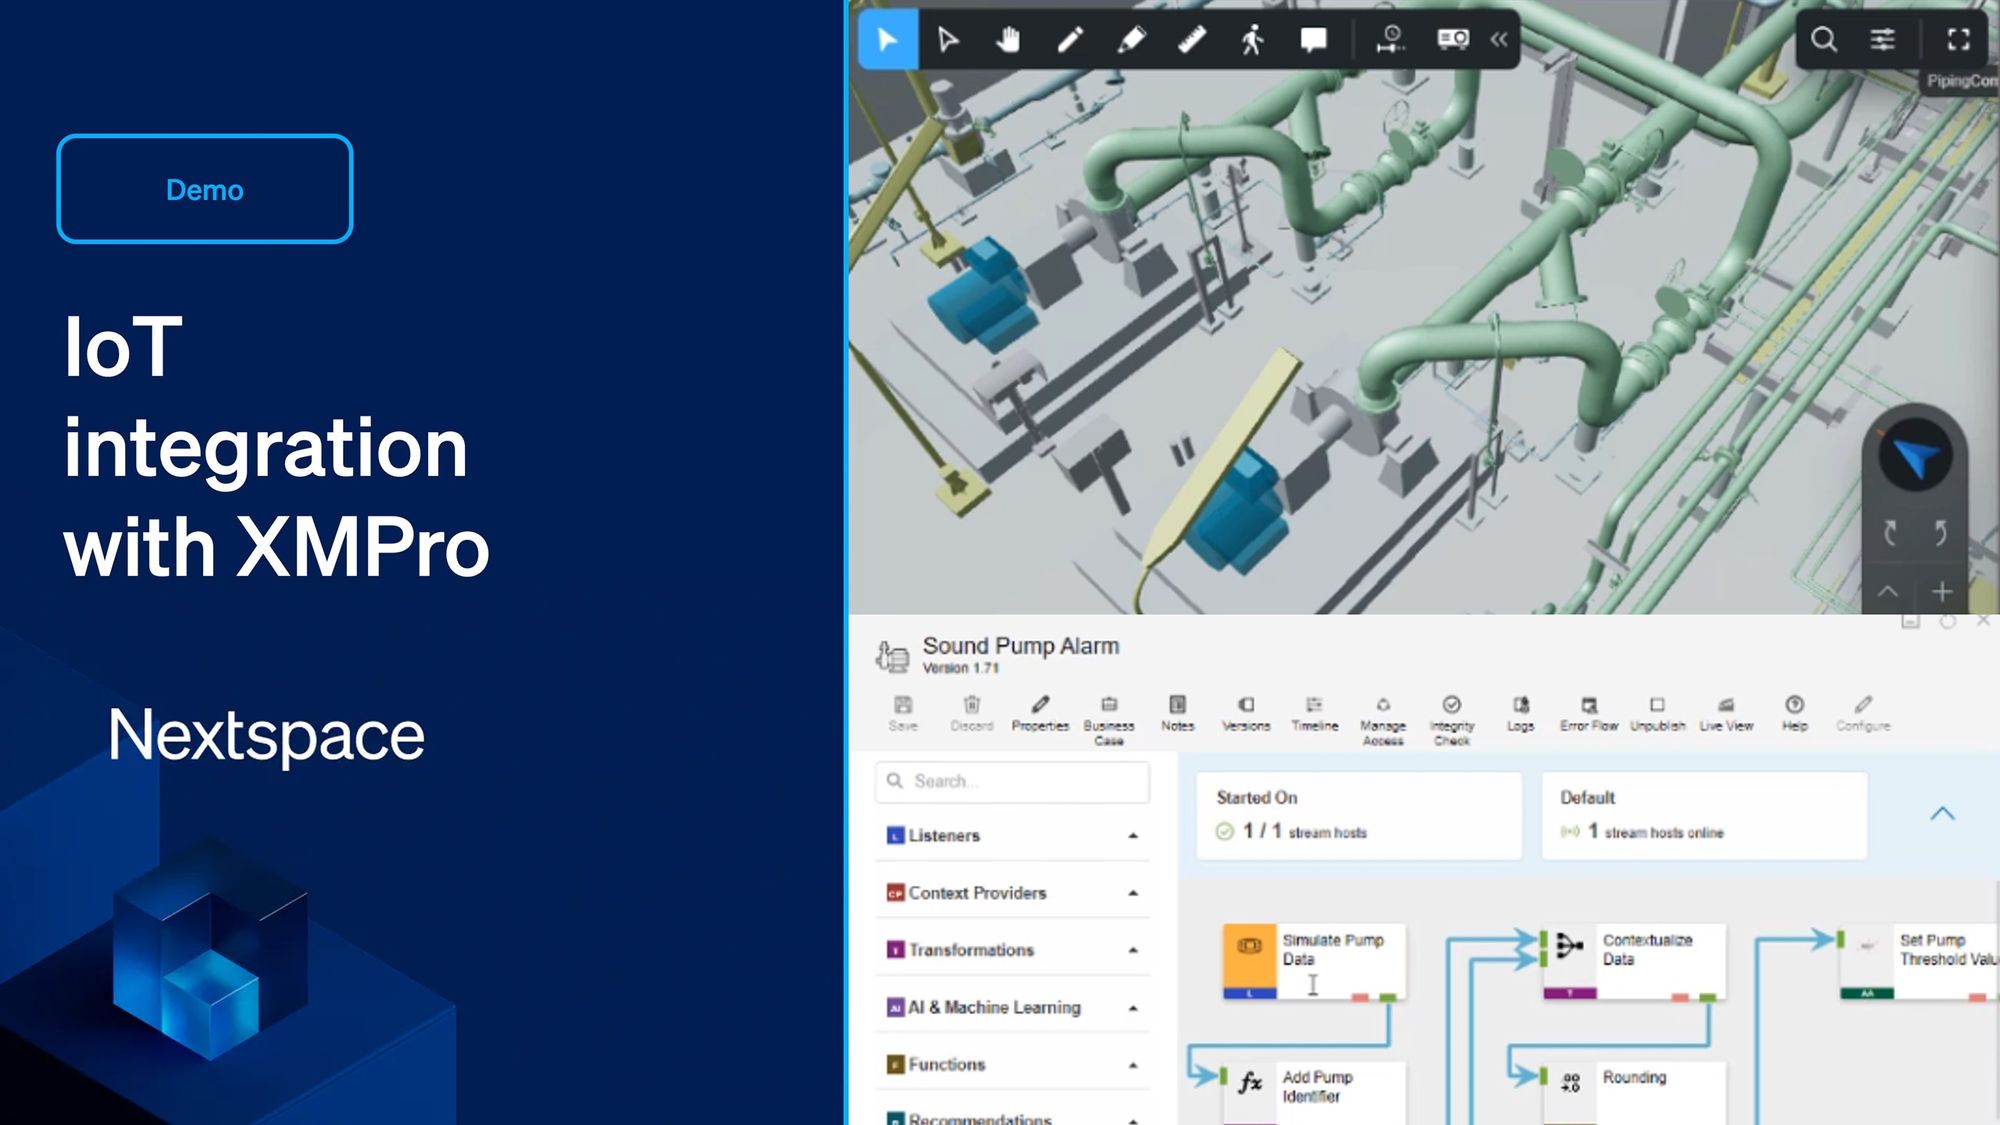Collapse the AI & Machine Learning section

(1131, 1008)
